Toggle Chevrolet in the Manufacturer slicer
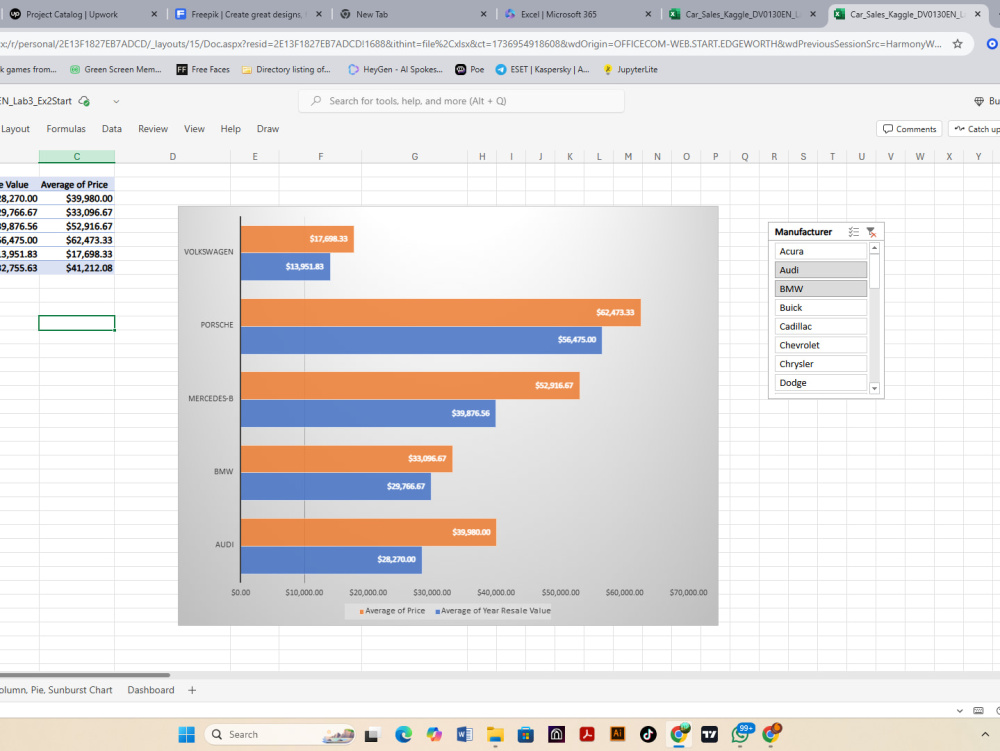The width and height of the screenshot is (1000, 751). 821,345
